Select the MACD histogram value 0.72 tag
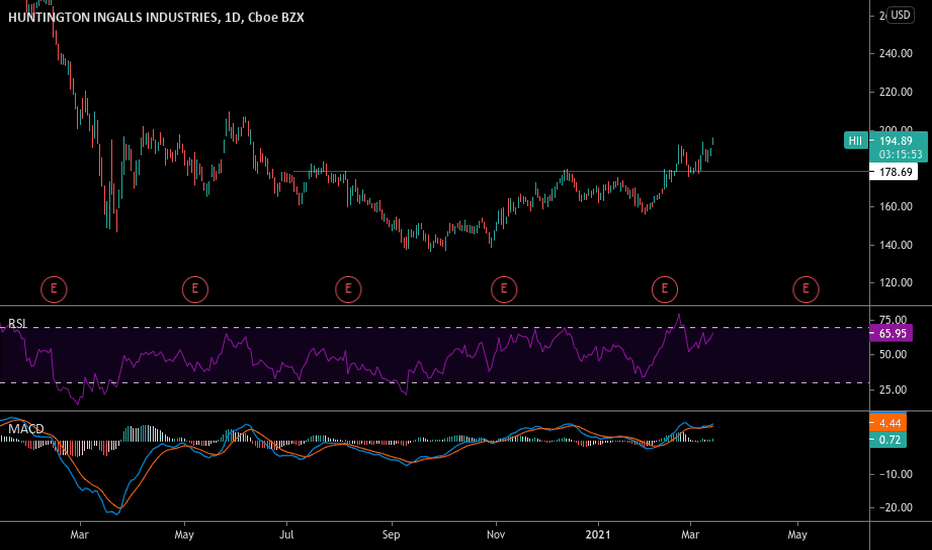Image resolution: width=932 pixels, height=550 pixels. (888, 440)
